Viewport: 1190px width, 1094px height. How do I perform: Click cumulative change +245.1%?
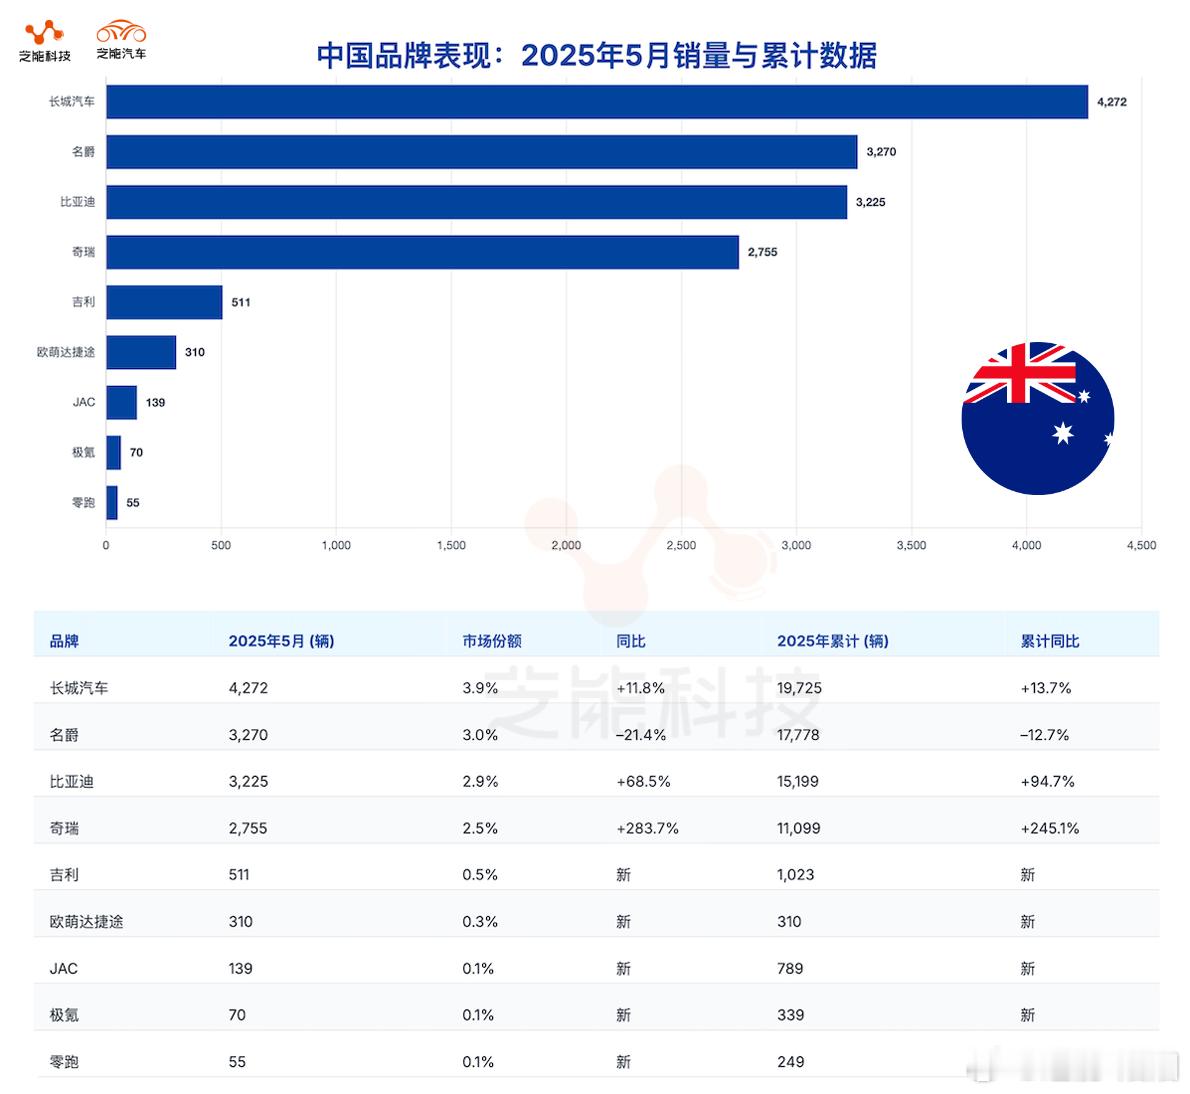click(1050, 828)
